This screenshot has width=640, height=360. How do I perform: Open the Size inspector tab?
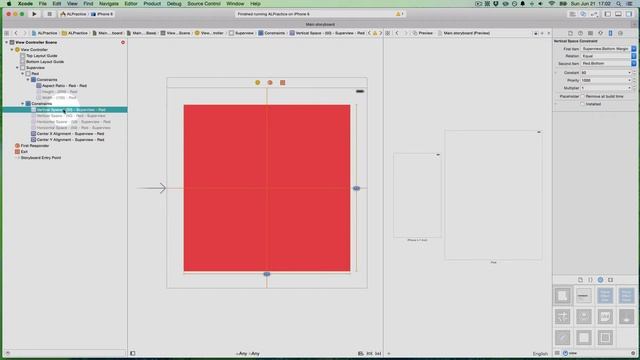pos(610,33)
